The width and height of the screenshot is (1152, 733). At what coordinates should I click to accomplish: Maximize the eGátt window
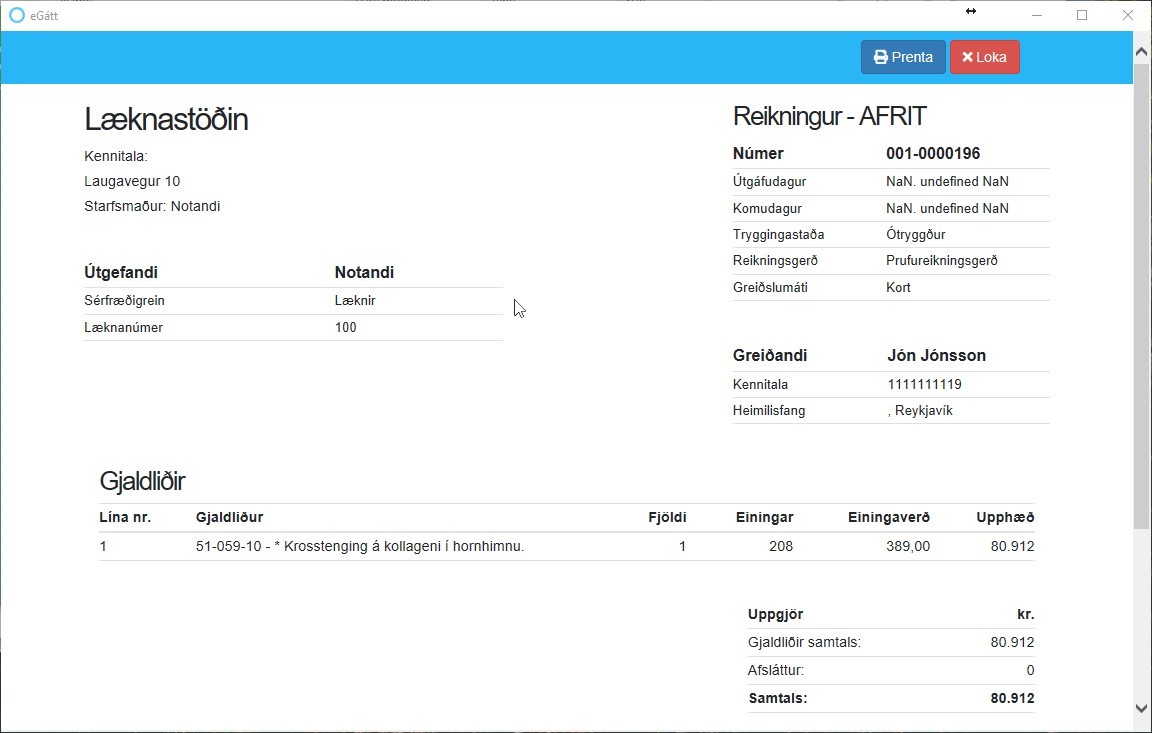pyautogui.click(x=1082, y=15)
